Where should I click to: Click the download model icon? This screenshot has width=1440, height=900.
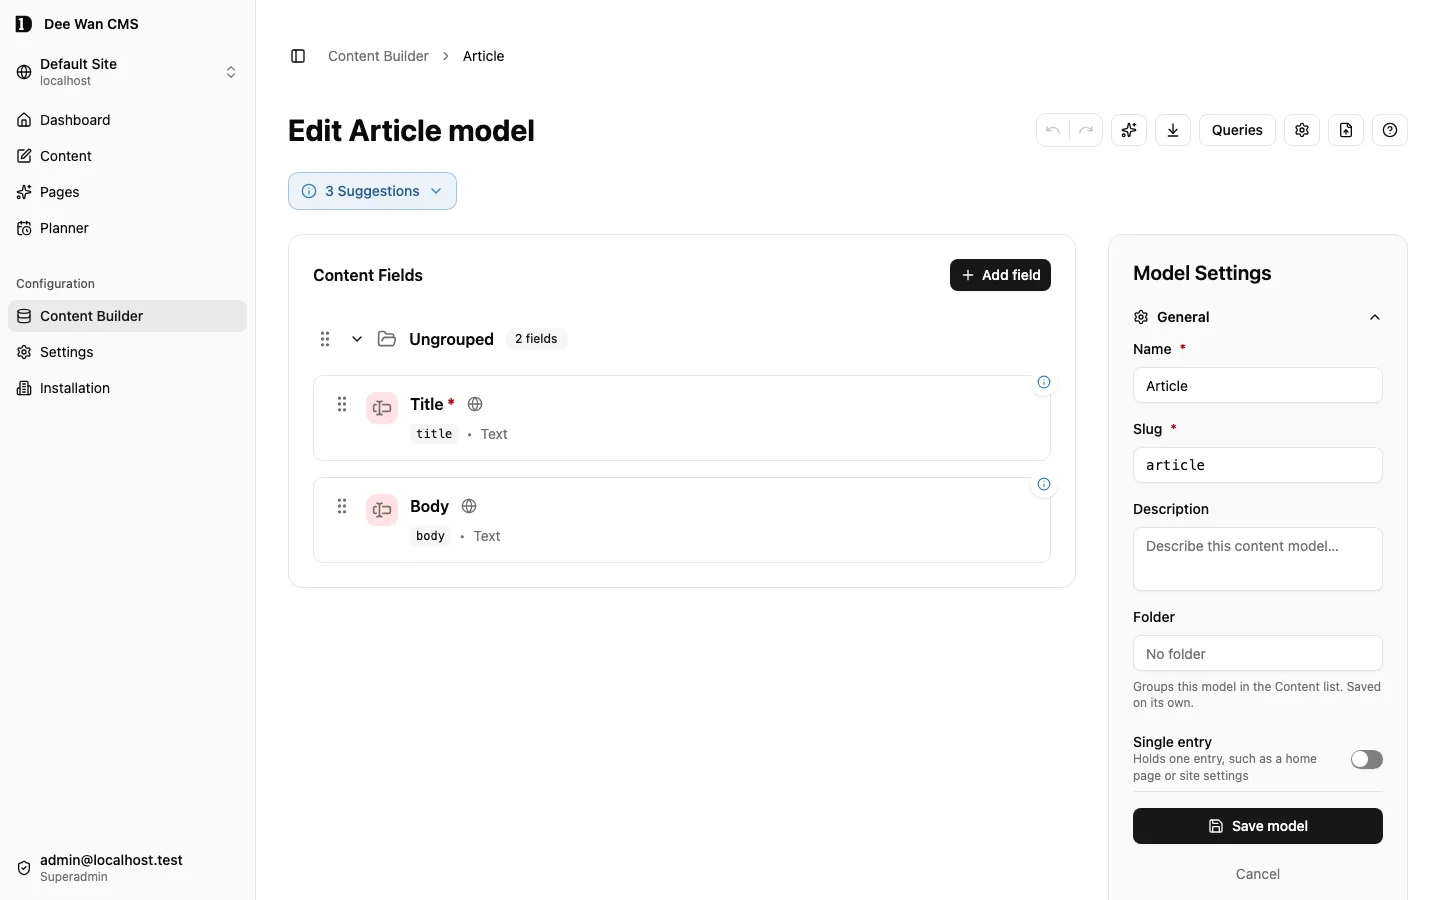[x=1173, y=130]
